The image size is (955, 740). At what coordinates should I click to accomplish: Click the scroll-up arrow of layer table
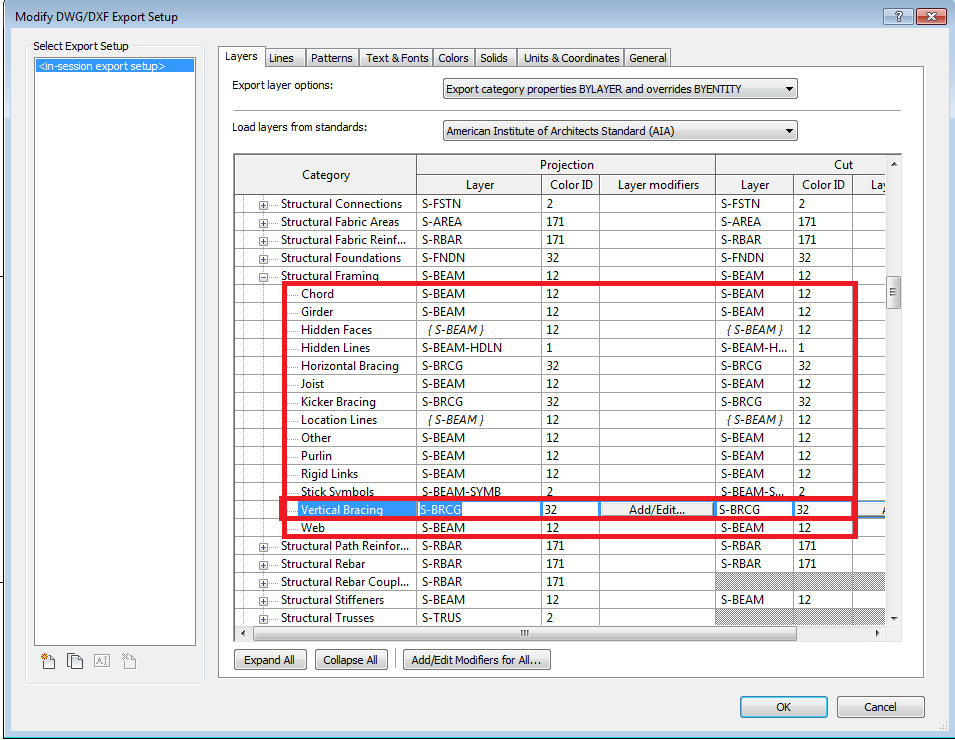tap(893, 164)
